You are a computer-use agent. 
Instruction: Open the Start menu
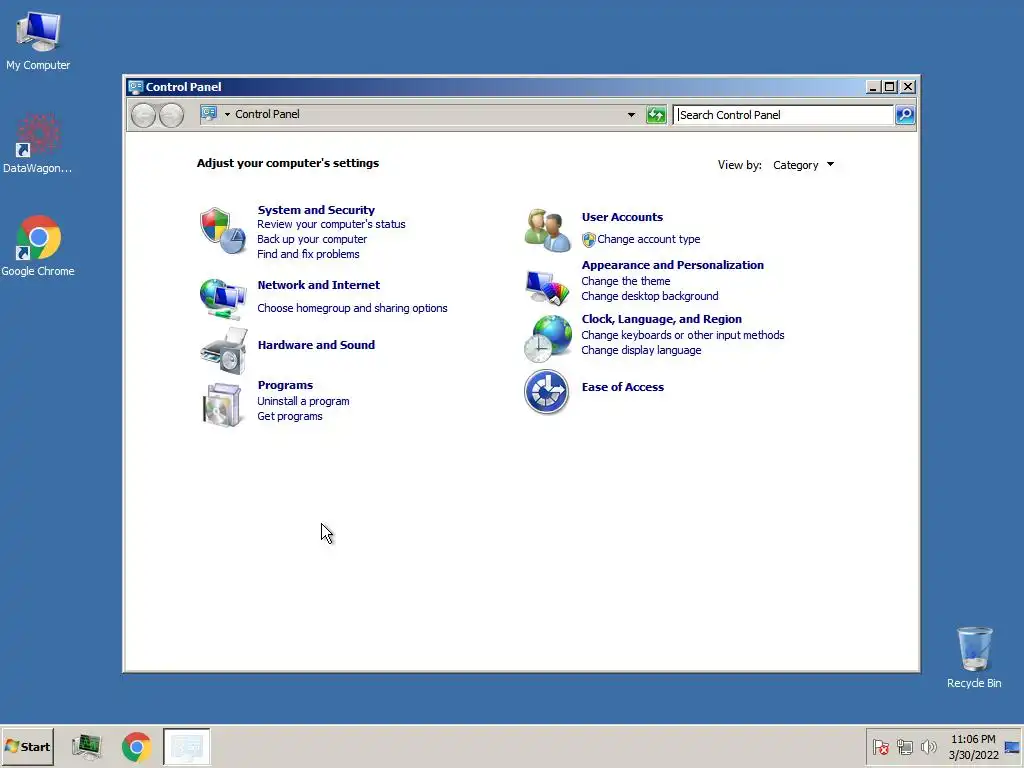click(27, 746)
